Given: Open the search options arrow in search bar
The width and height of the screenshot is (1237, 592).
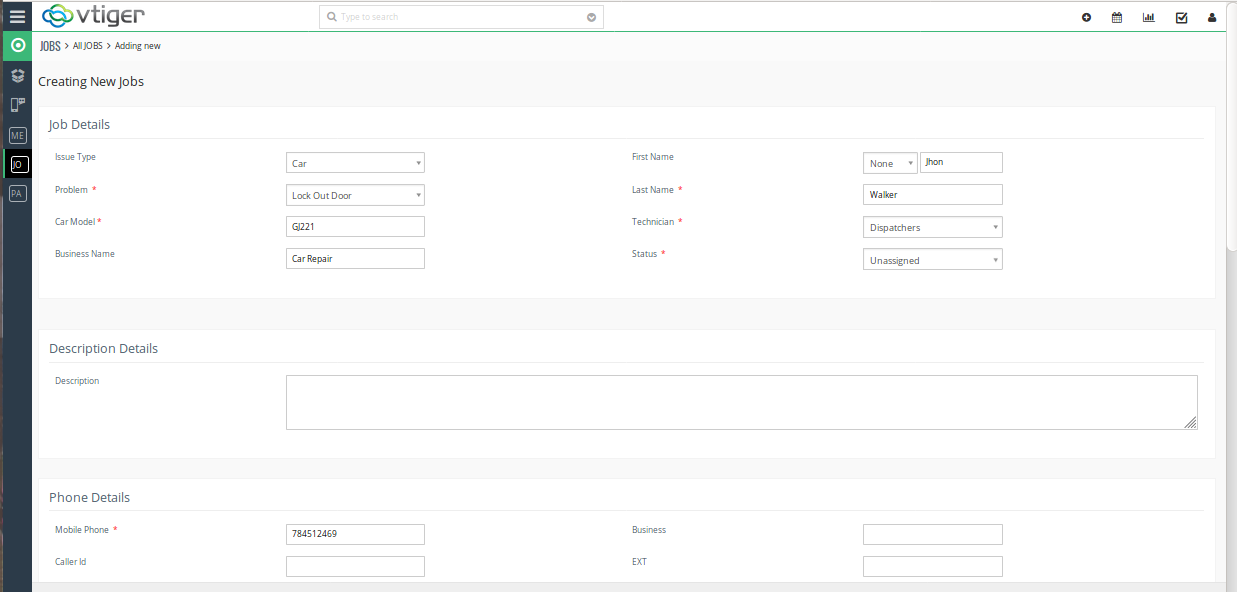Looking at the screenshot, I should (591, 17).
